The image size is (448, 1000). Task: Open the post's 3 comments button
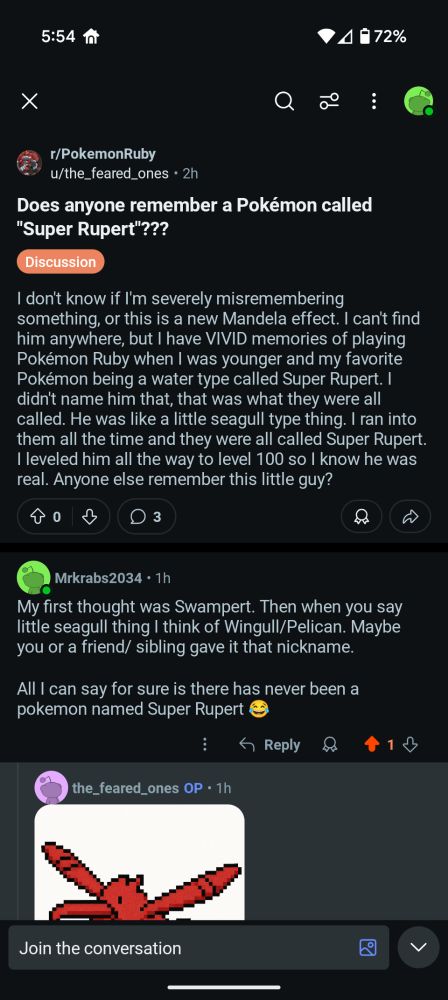[146, 517]
